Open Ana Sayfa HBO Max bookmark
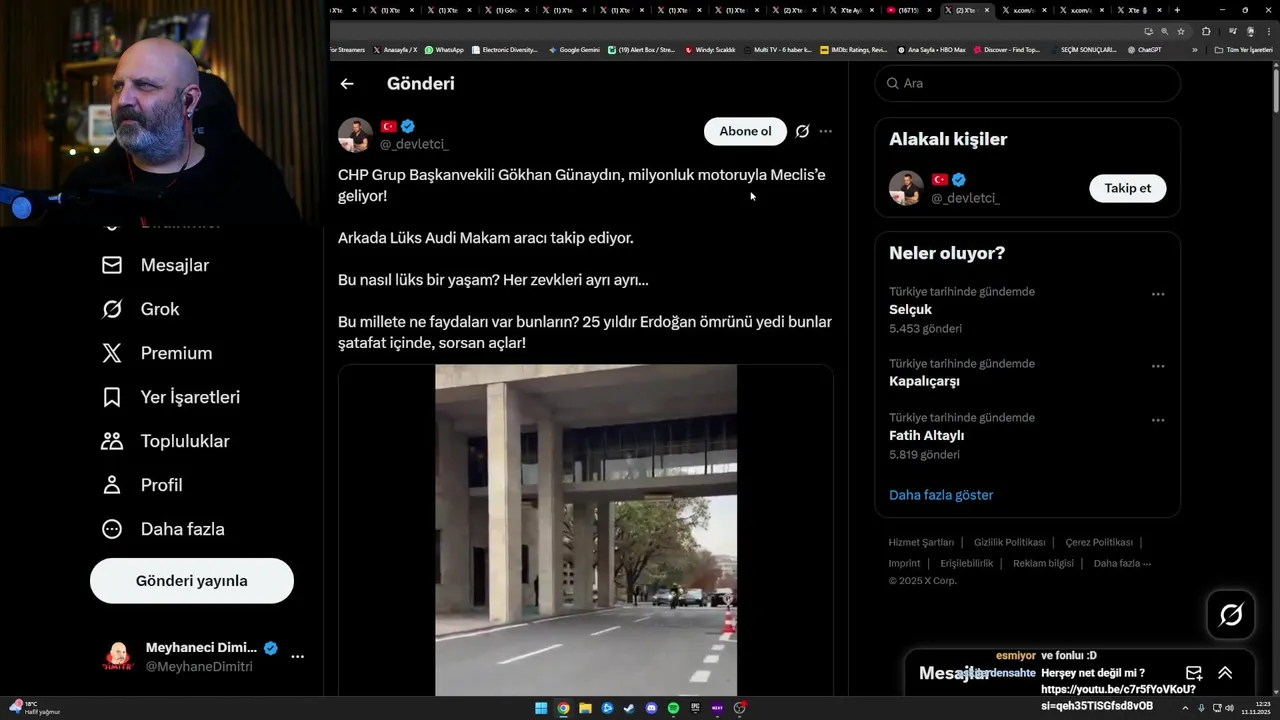Image resolution: width=1280 pixels, height=720 pixels. click(x=932, y=49)
